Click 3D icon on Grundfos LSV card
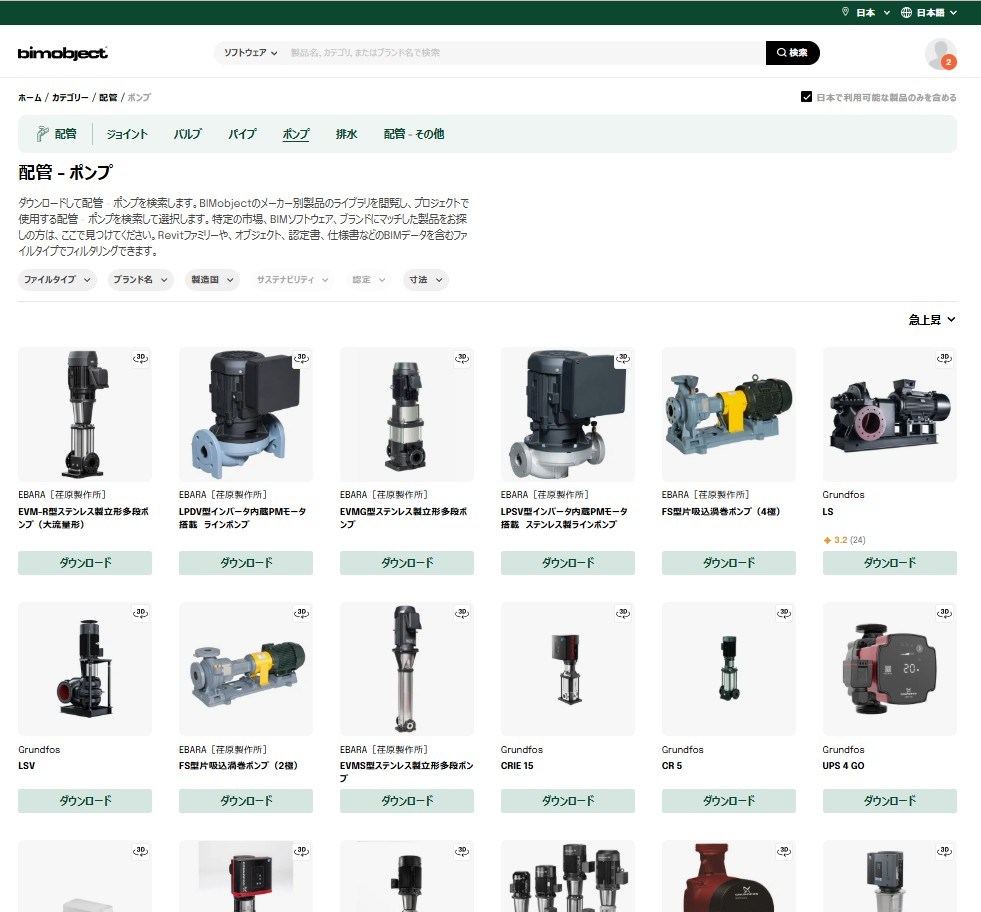 (141, 612)
